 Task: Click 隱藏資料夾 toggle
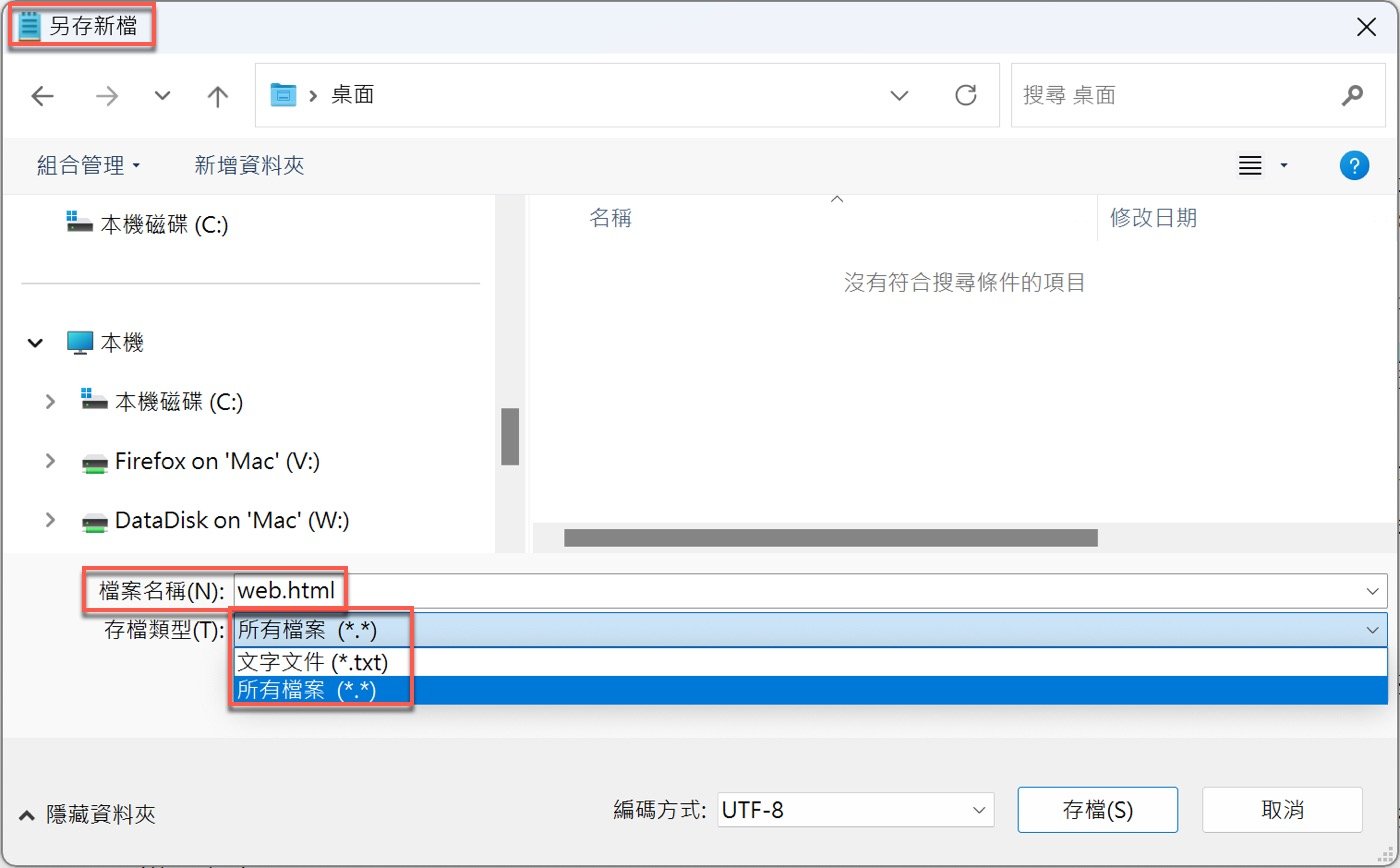pos(88,814)
